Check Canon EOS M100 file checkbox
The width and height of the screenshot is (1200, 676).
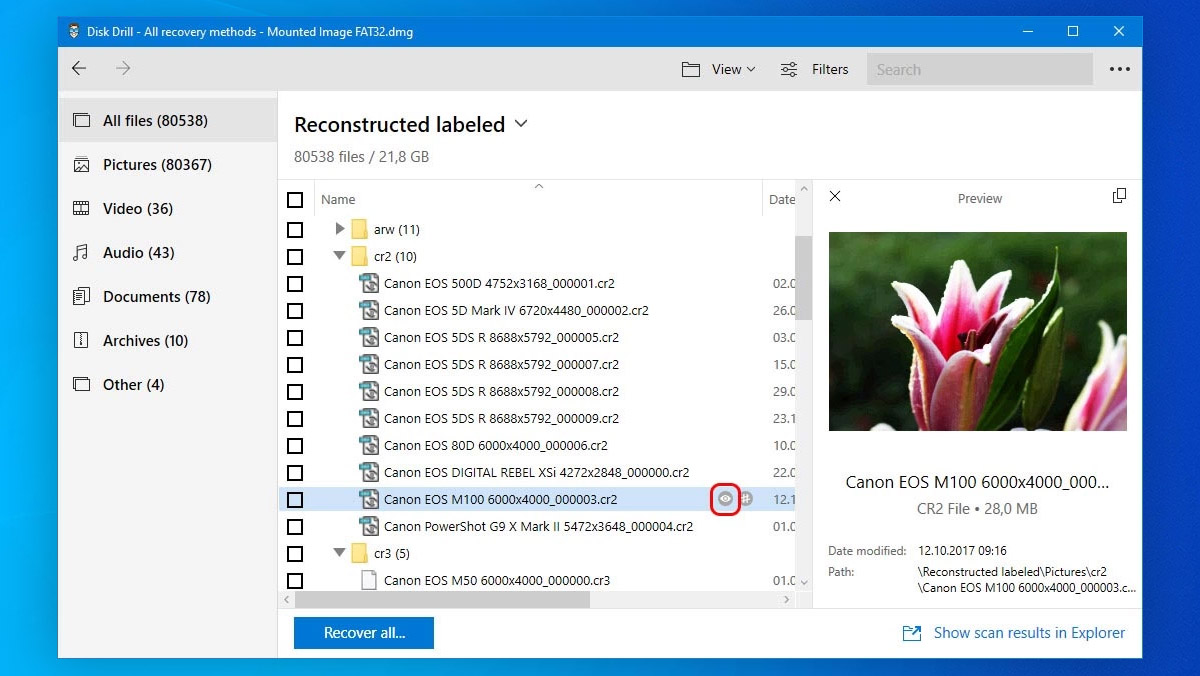(295, 500)
